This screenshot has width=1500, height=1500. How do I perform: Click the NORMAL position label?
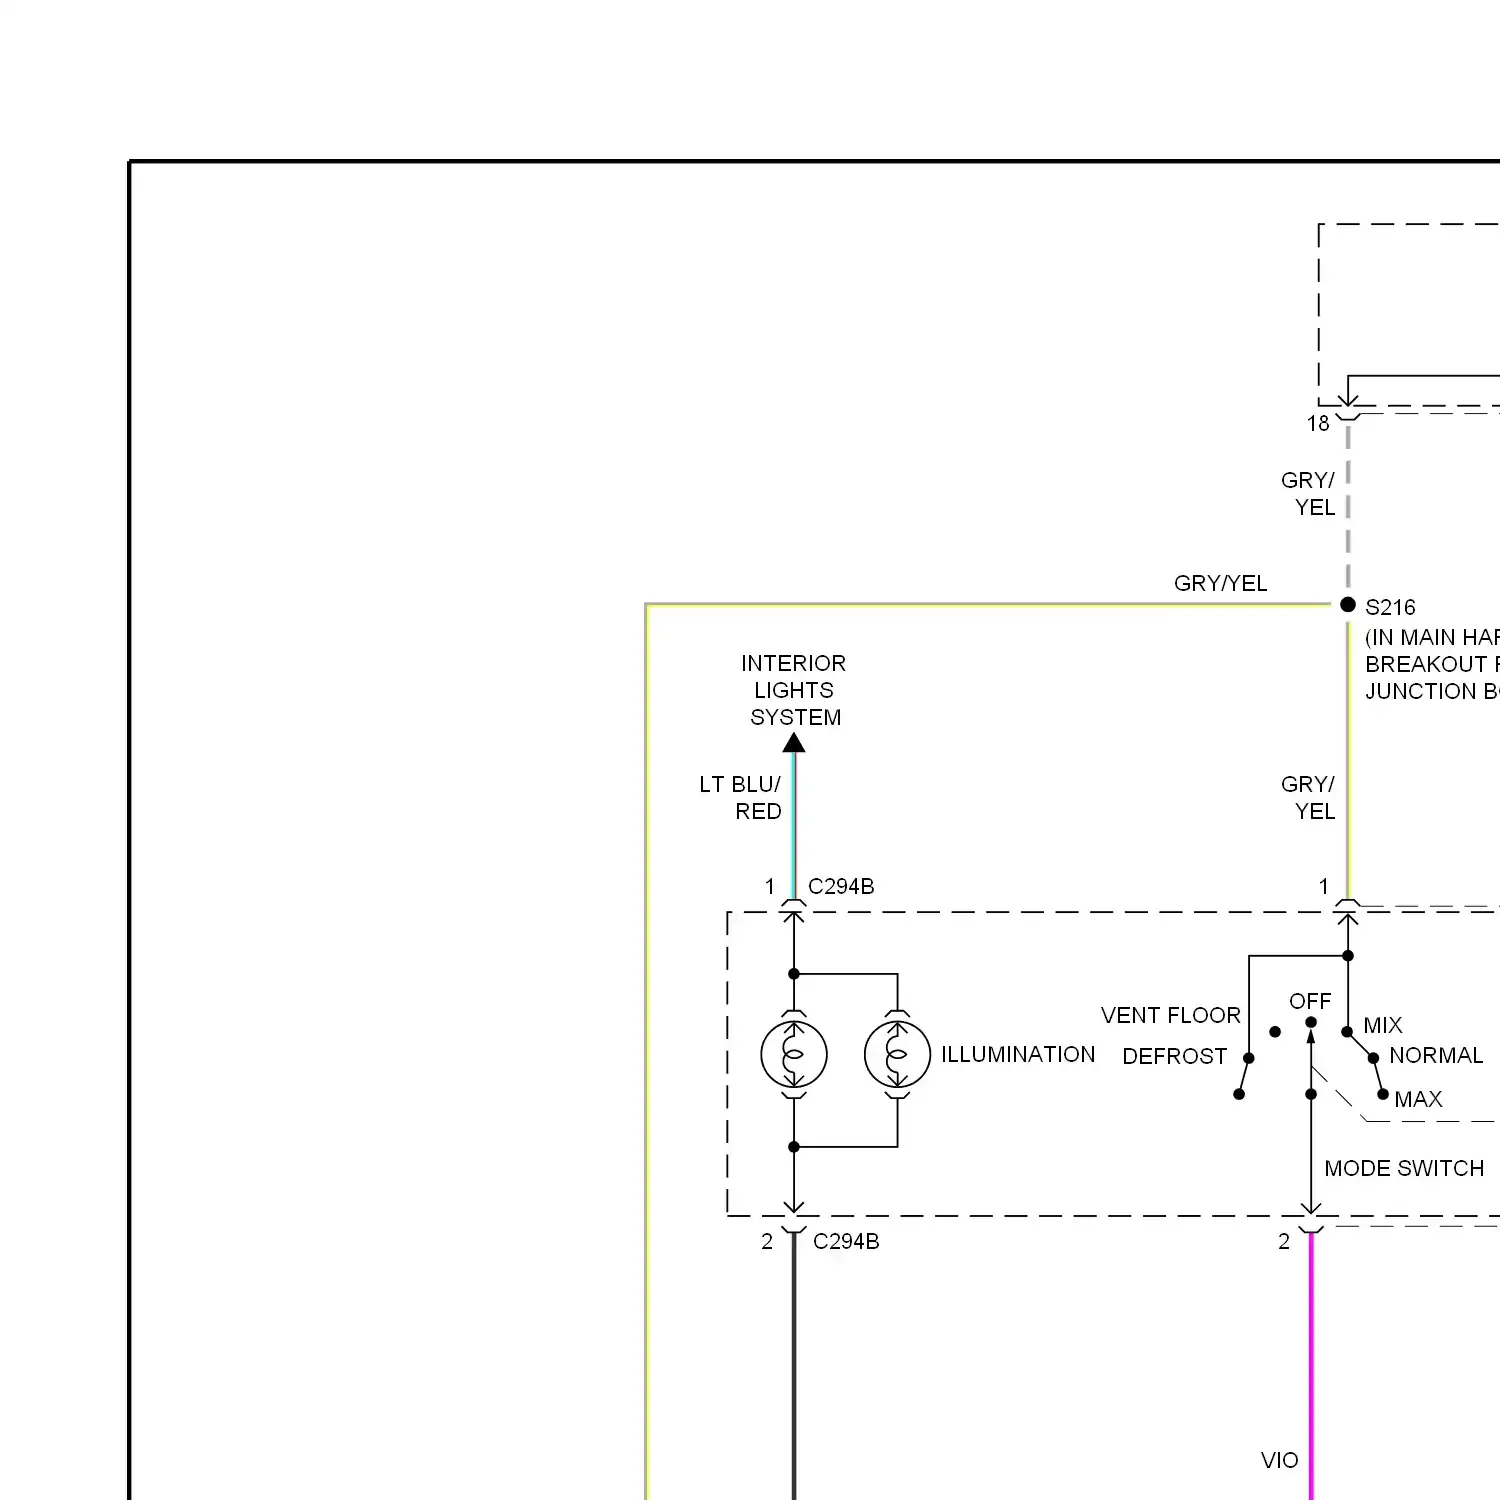1436,1055
